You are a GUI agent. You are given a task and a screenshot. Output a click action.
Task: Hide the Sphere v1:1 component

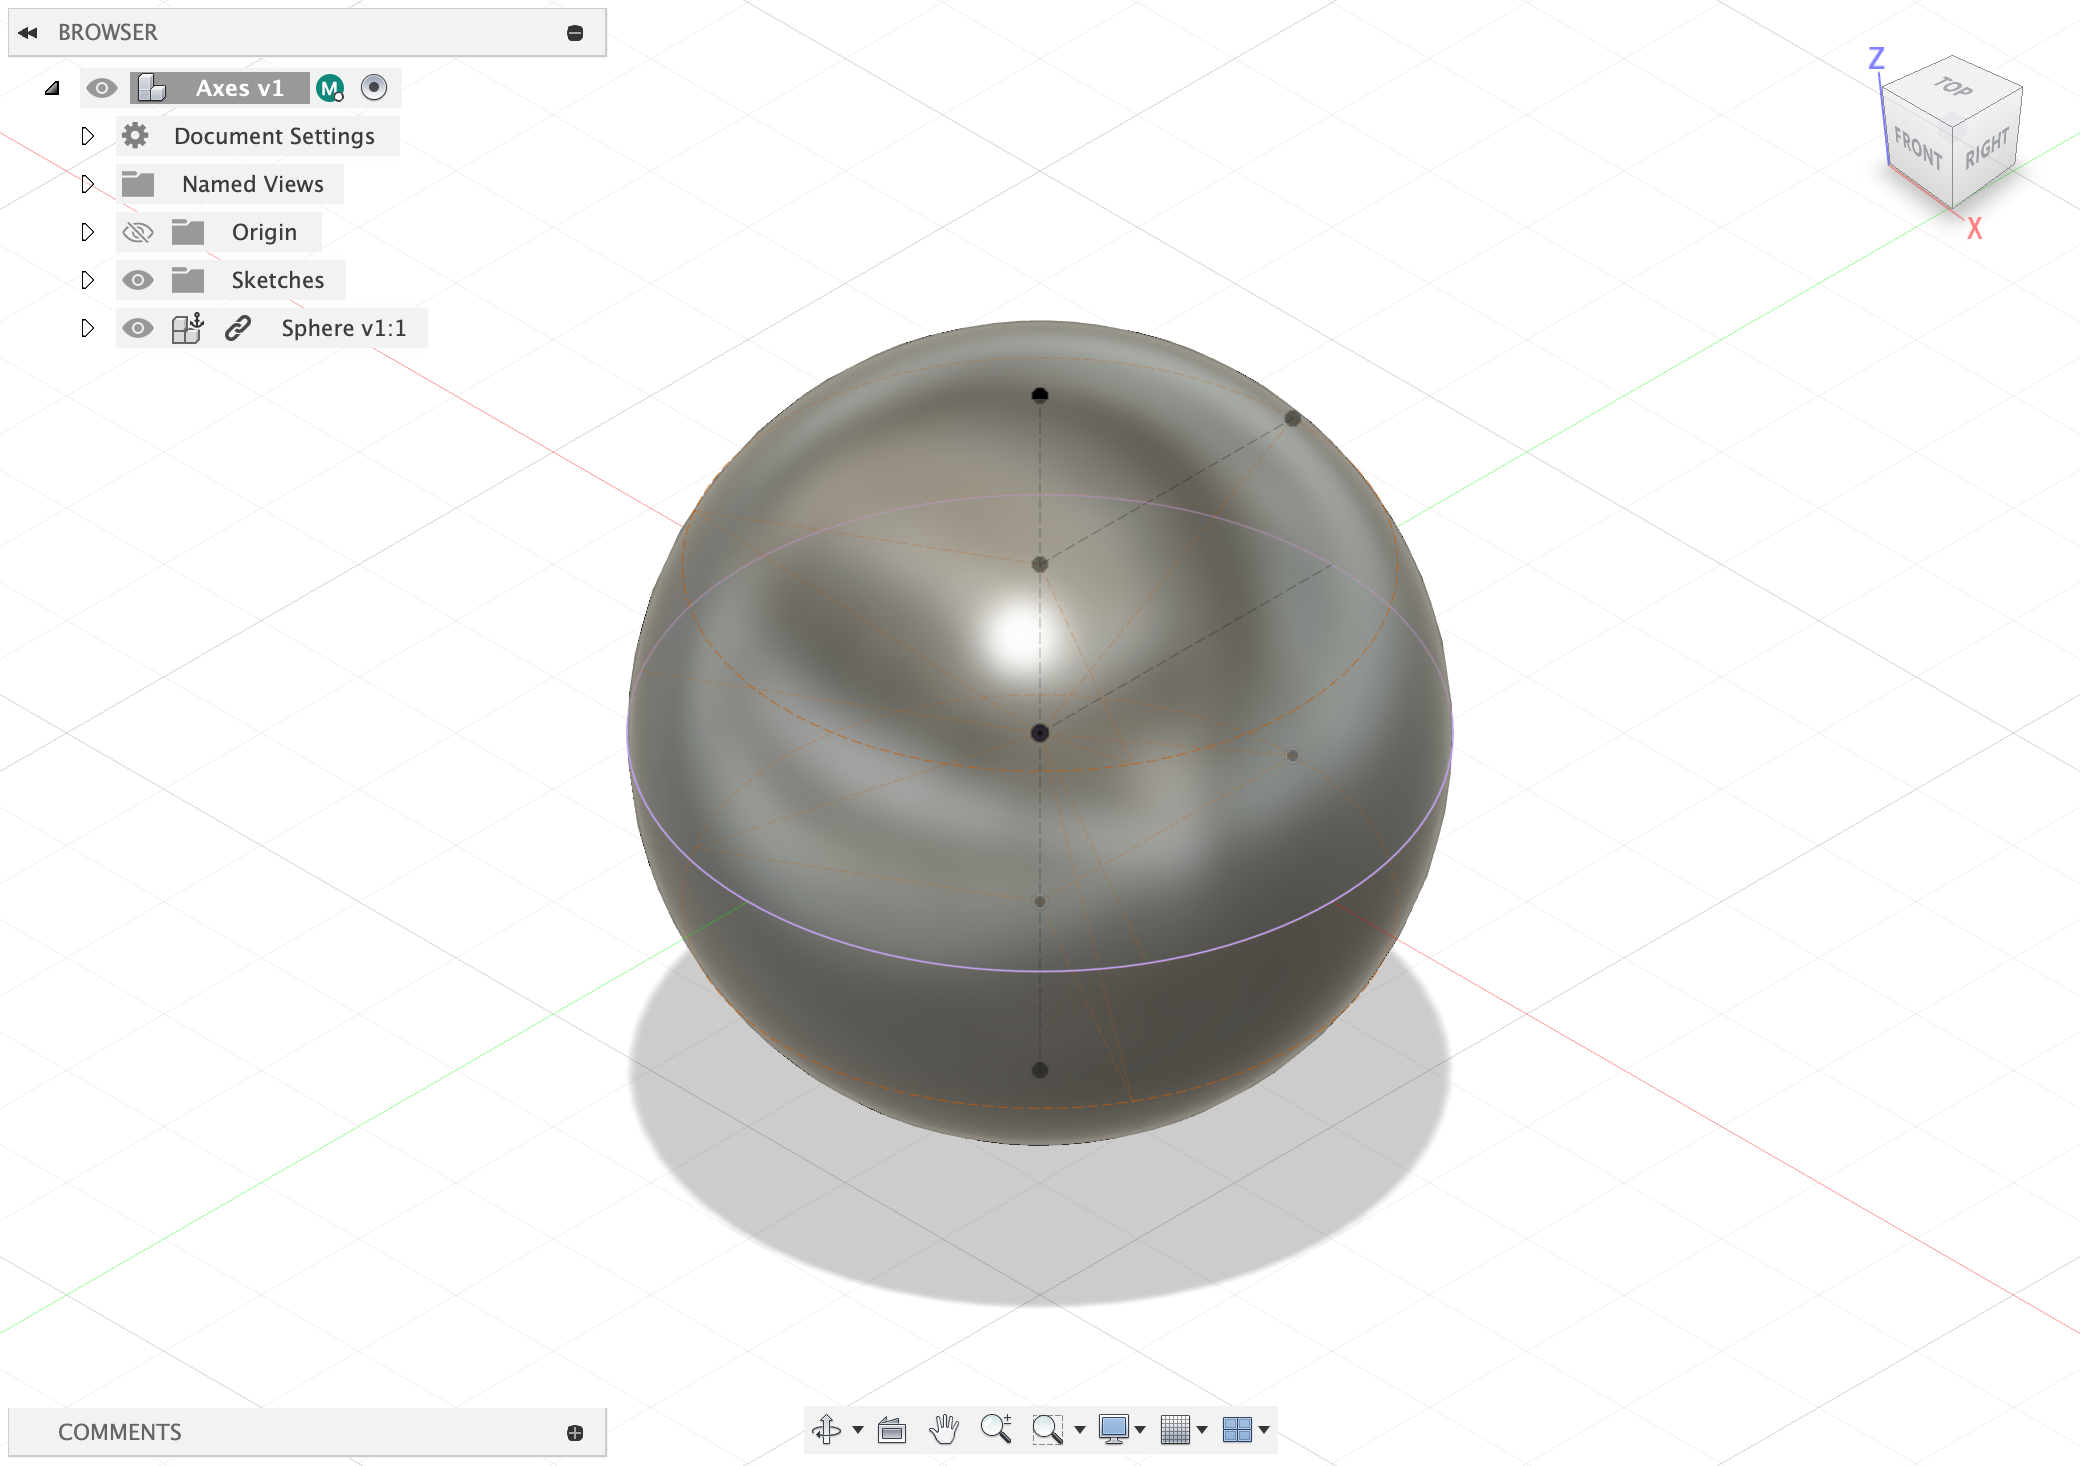click(138, 328)
